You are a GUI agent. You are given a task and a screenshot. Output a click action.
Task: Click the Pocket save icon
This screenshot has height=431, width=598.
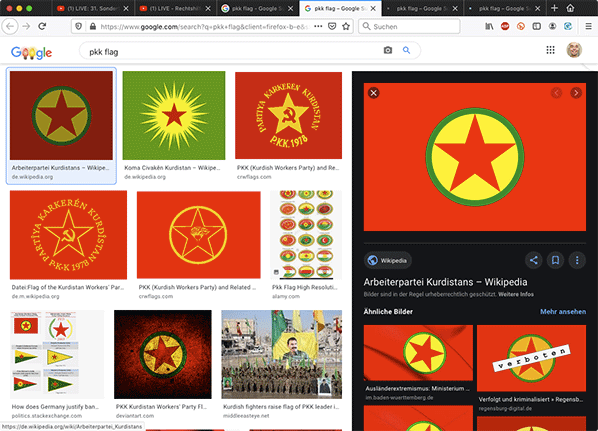[x=332, y=26]
